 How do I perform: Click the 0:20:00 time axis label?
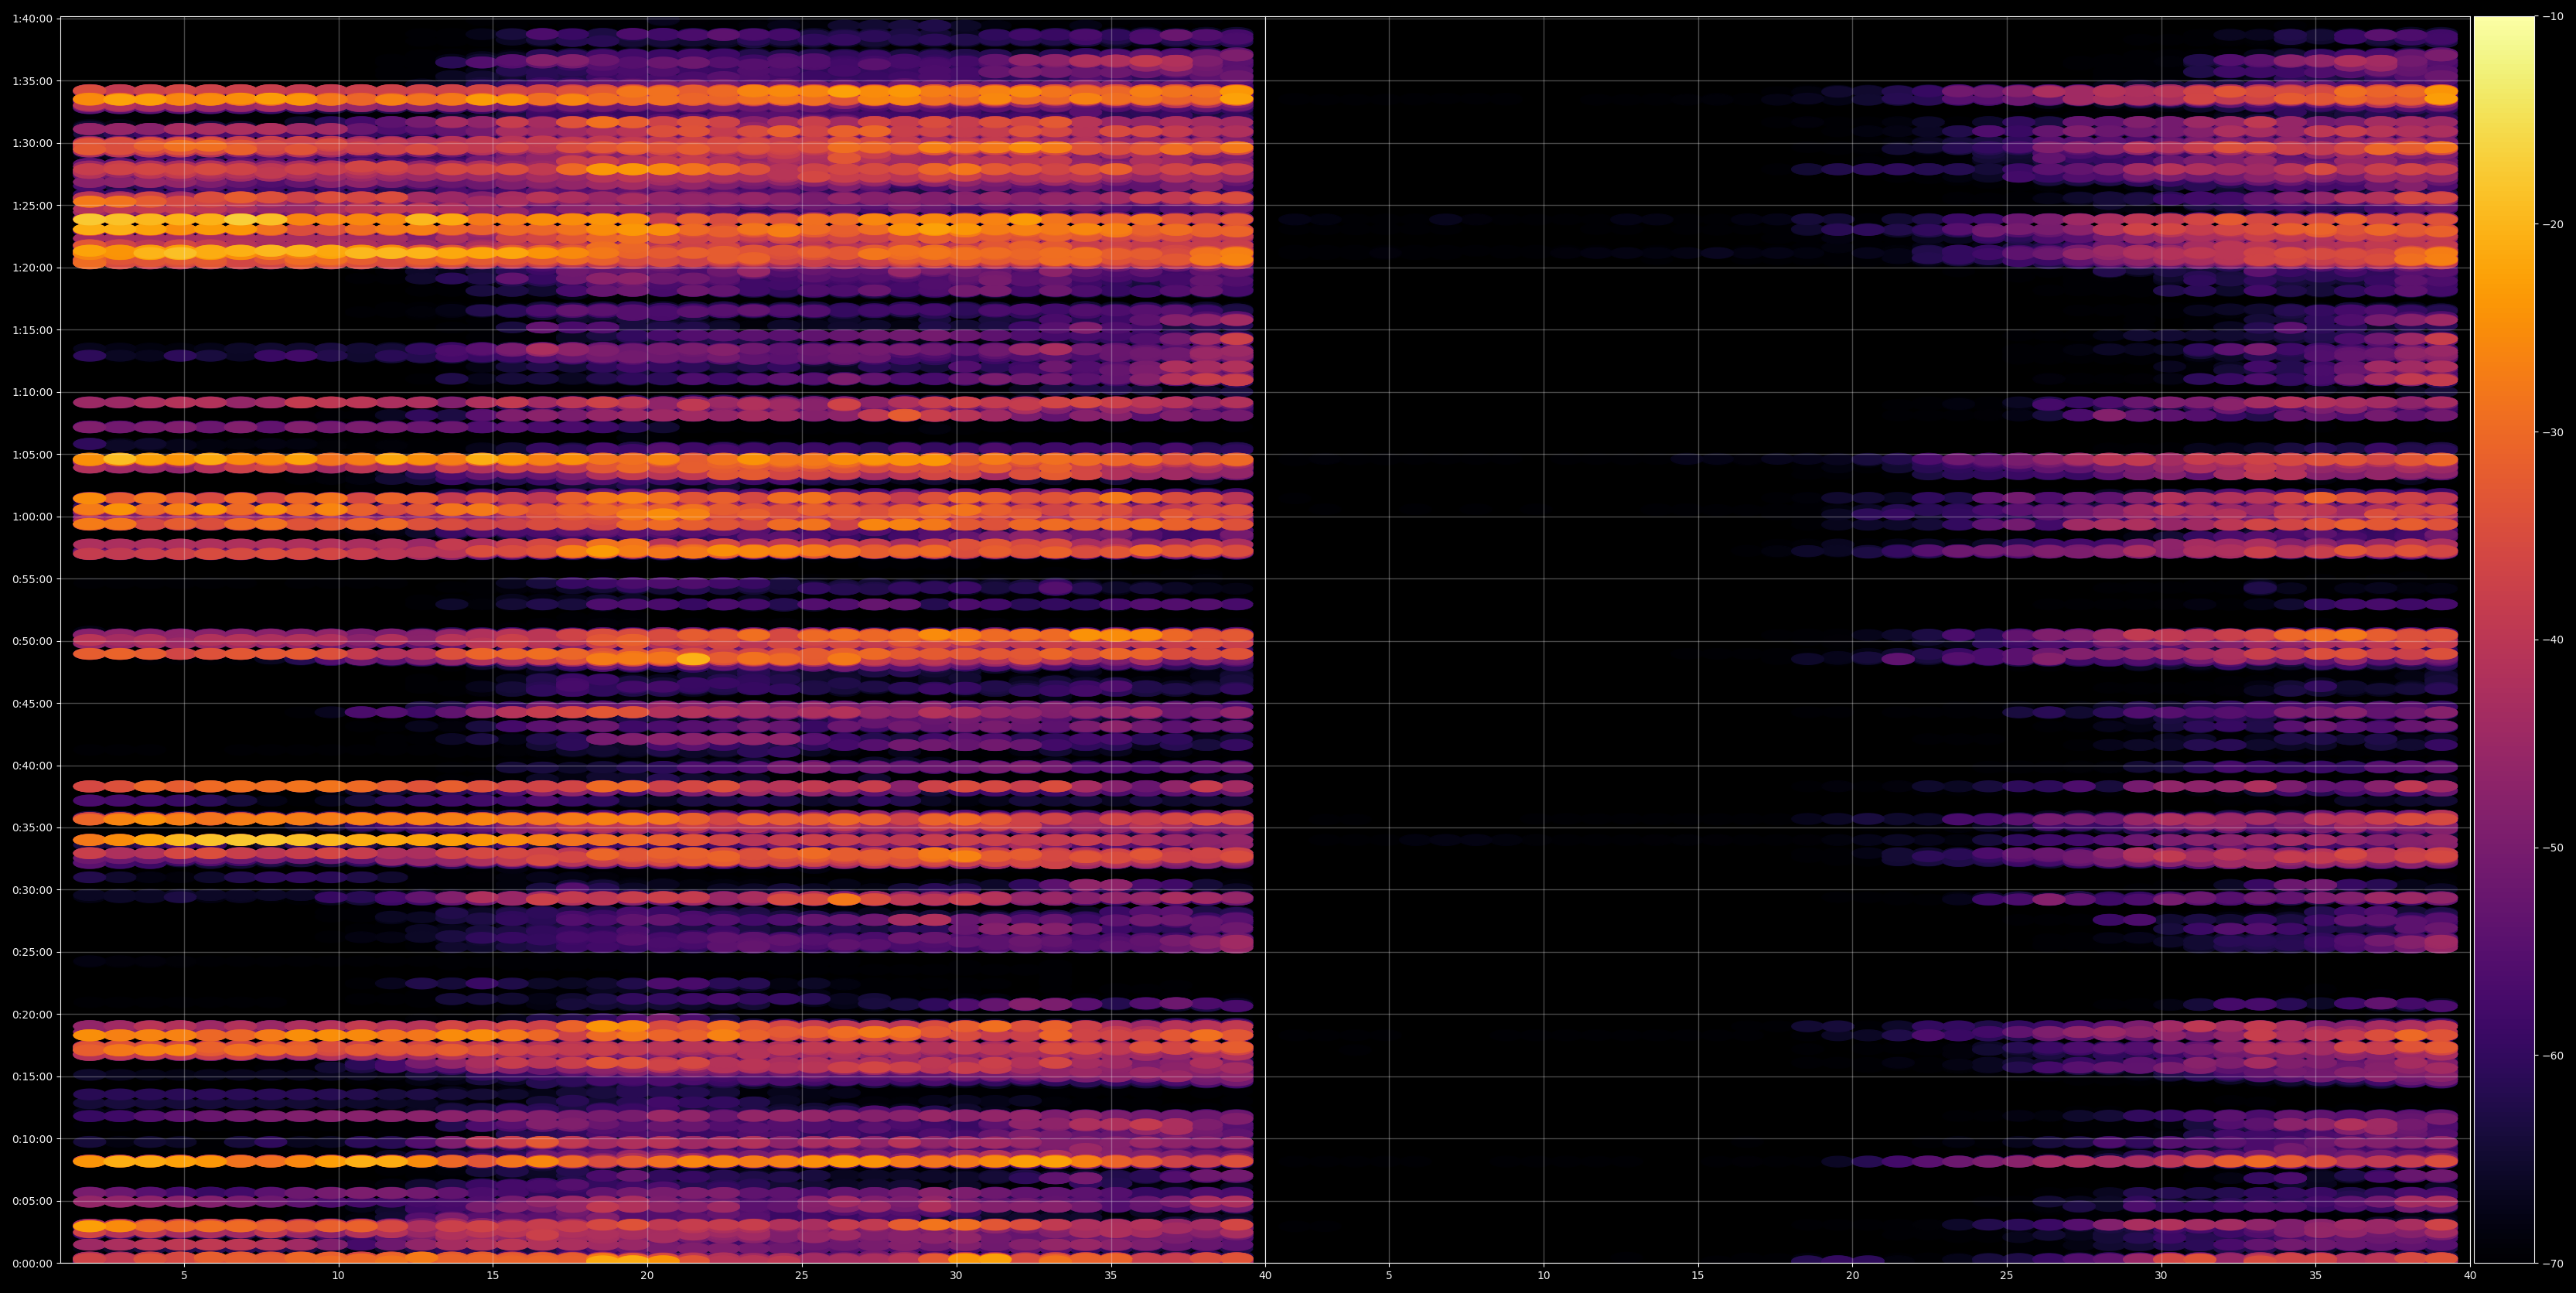32,1015
